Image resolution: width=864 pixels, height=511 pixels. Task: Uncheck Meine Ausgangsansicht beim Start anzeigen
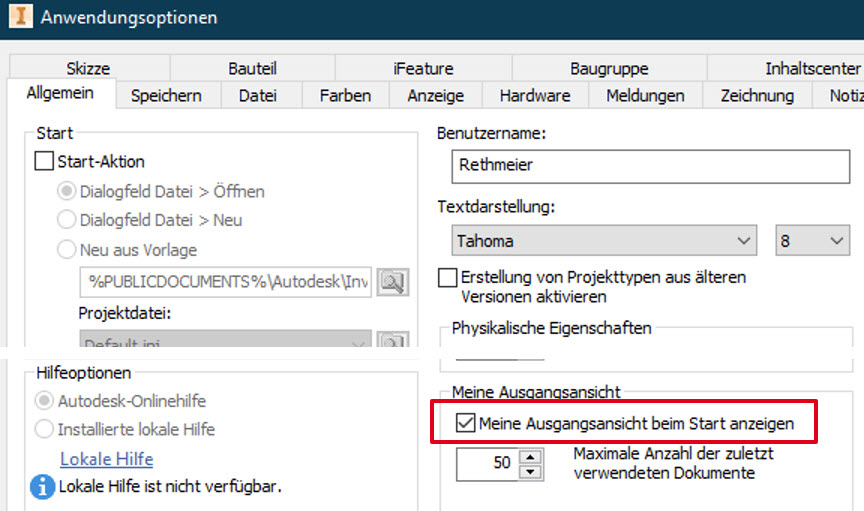click(466, 423)
